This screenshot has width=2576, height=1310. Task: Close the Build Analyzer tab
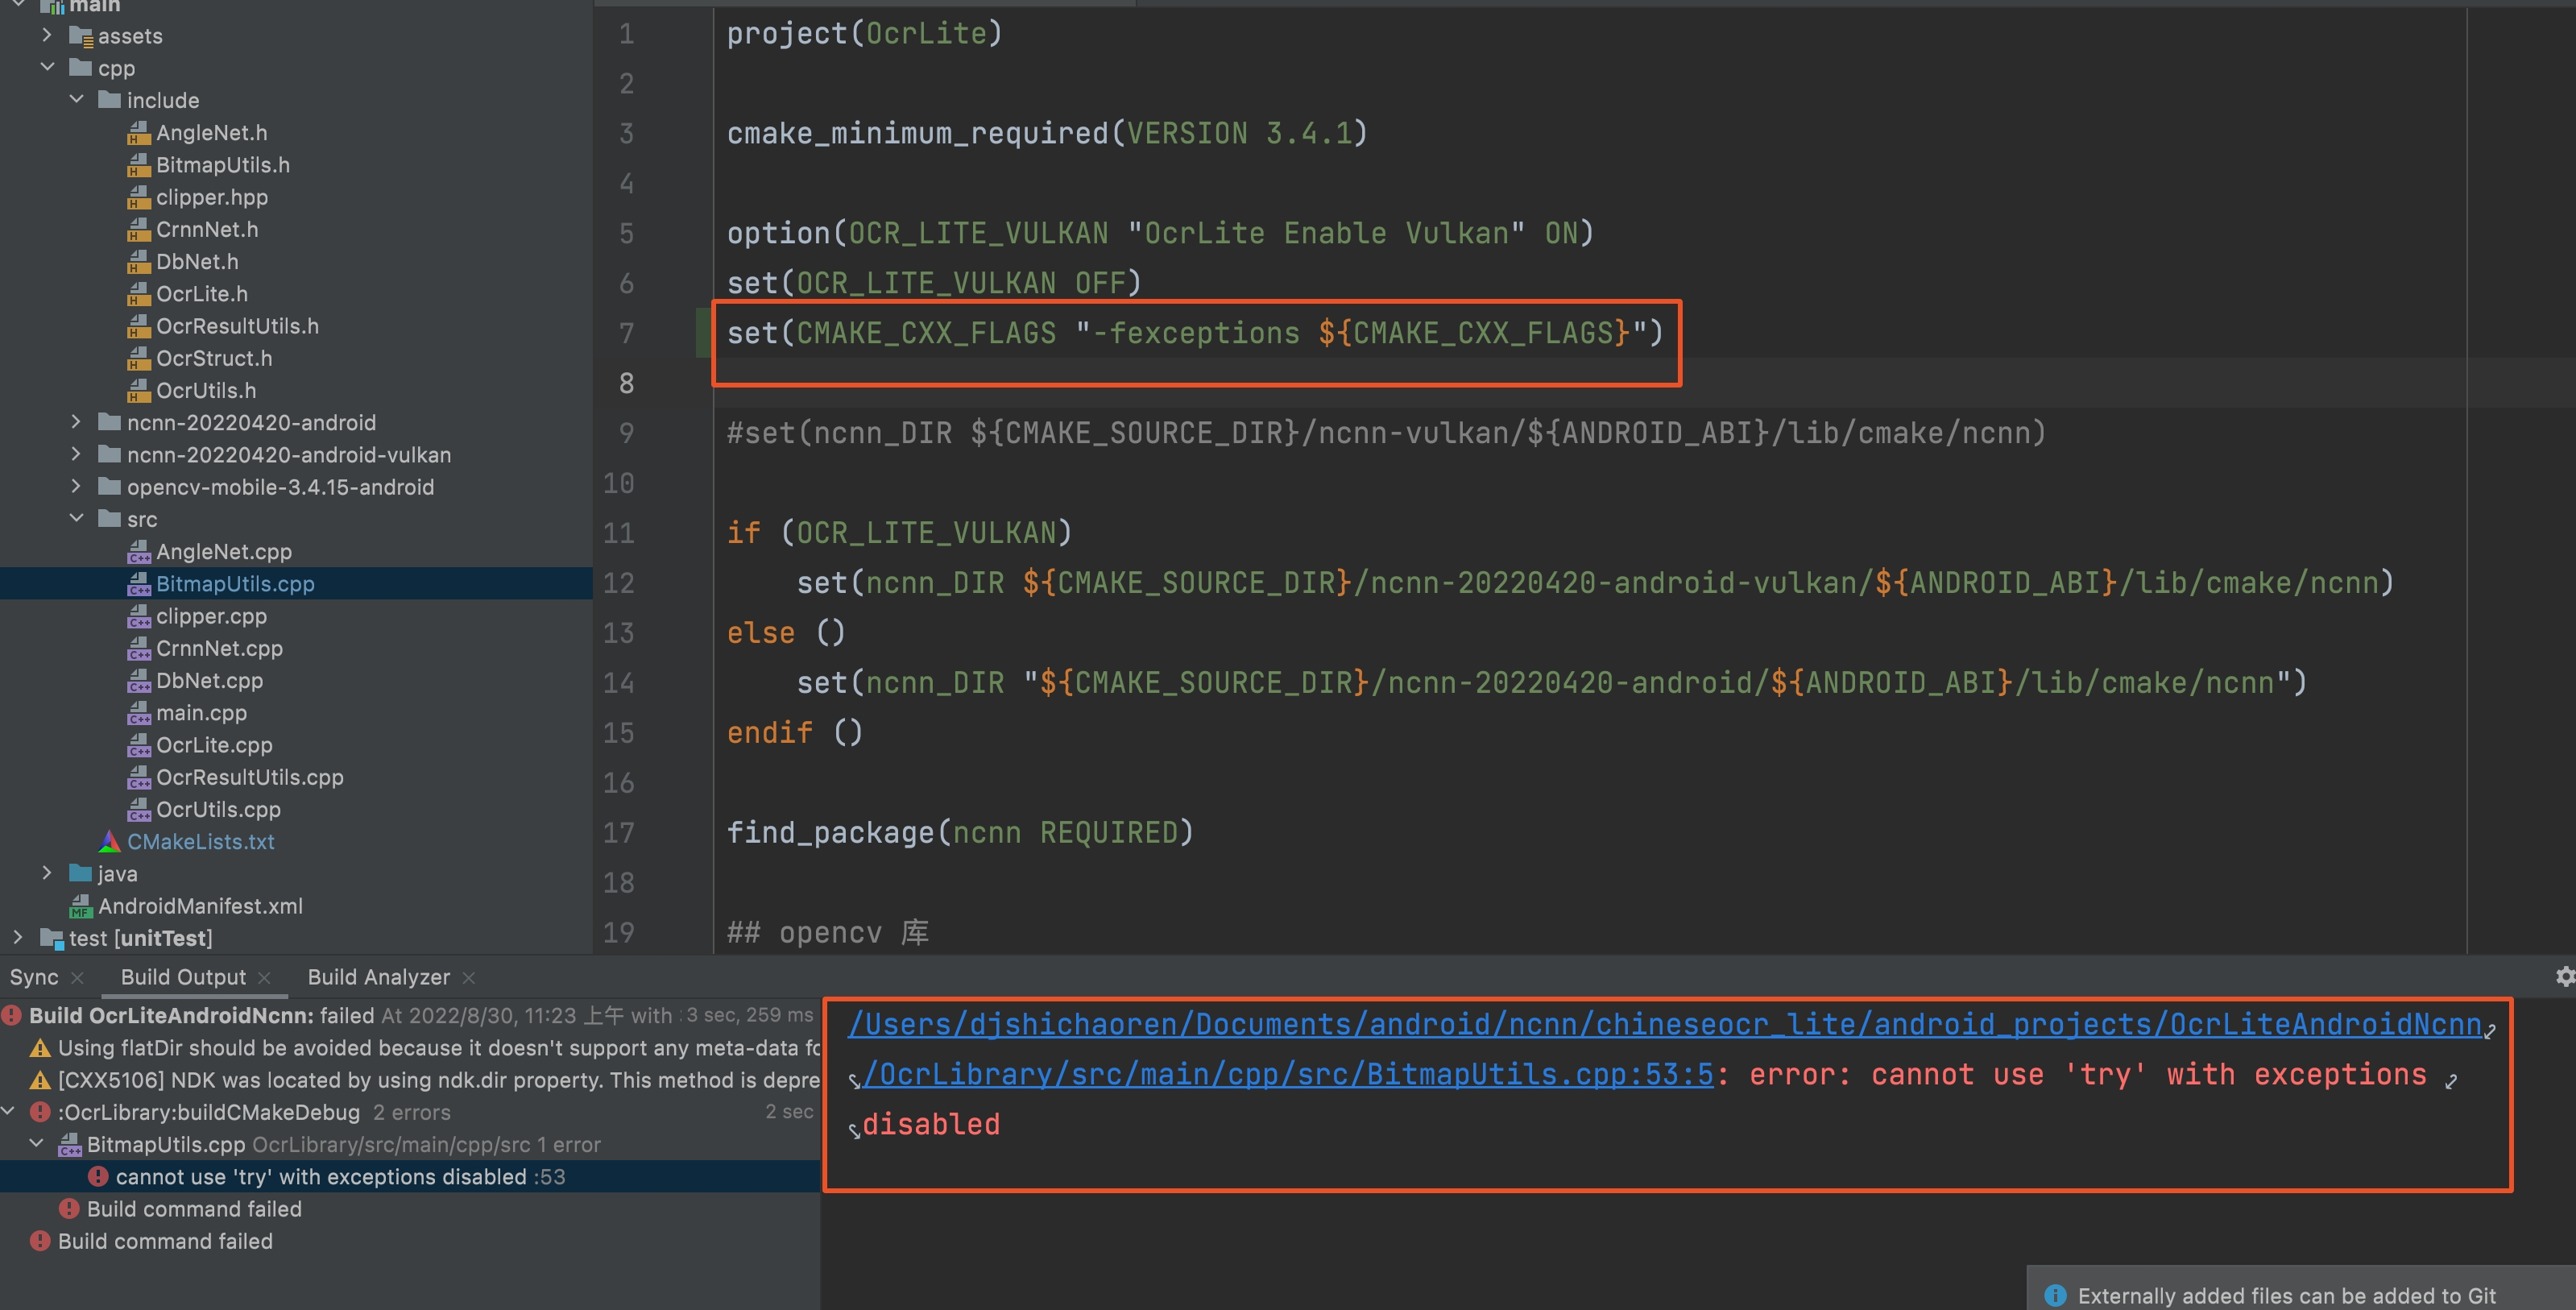tap(469, 978)
